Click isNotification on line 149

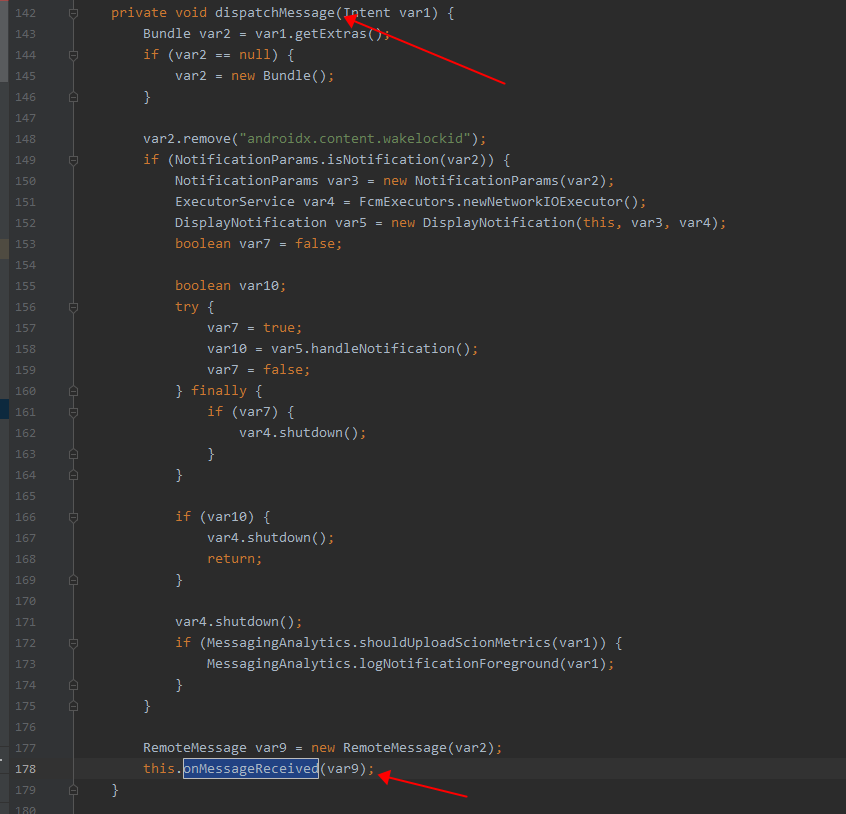pos(383,160)
